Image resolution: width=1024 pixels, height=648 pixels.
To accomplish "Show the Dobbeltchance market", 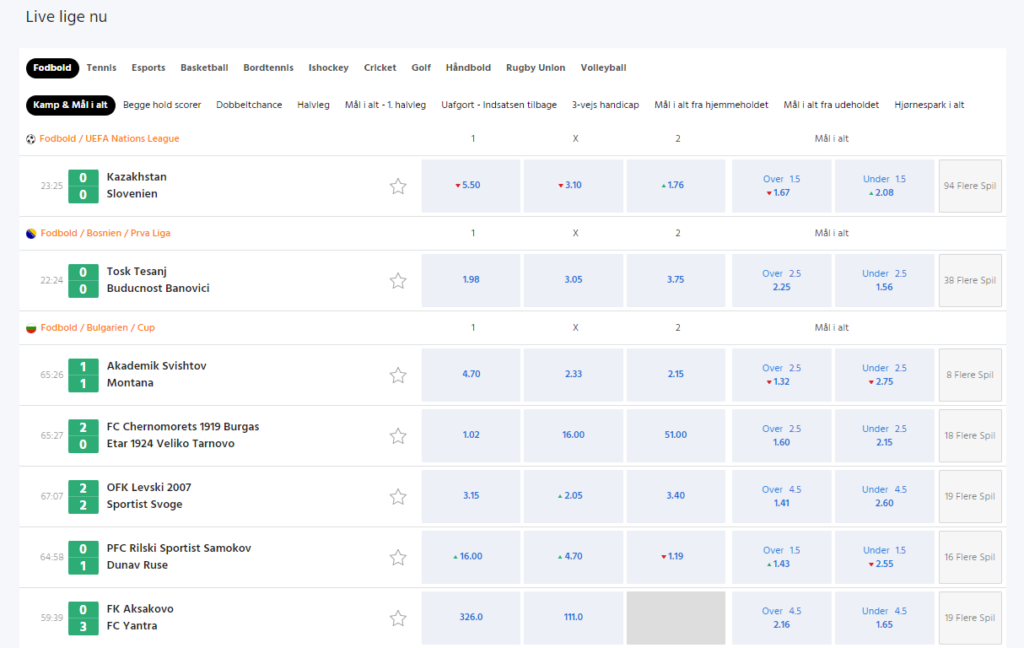I will (249, 105).
